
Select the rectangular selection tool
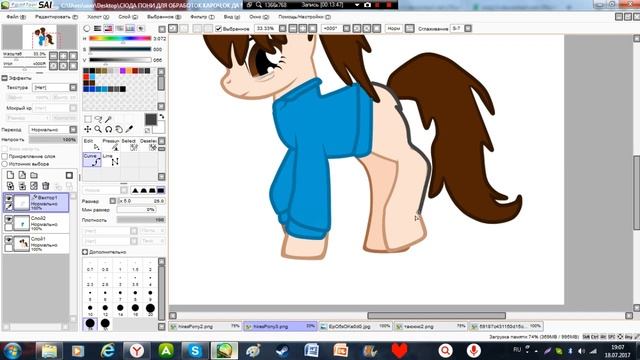pos(88,119)
